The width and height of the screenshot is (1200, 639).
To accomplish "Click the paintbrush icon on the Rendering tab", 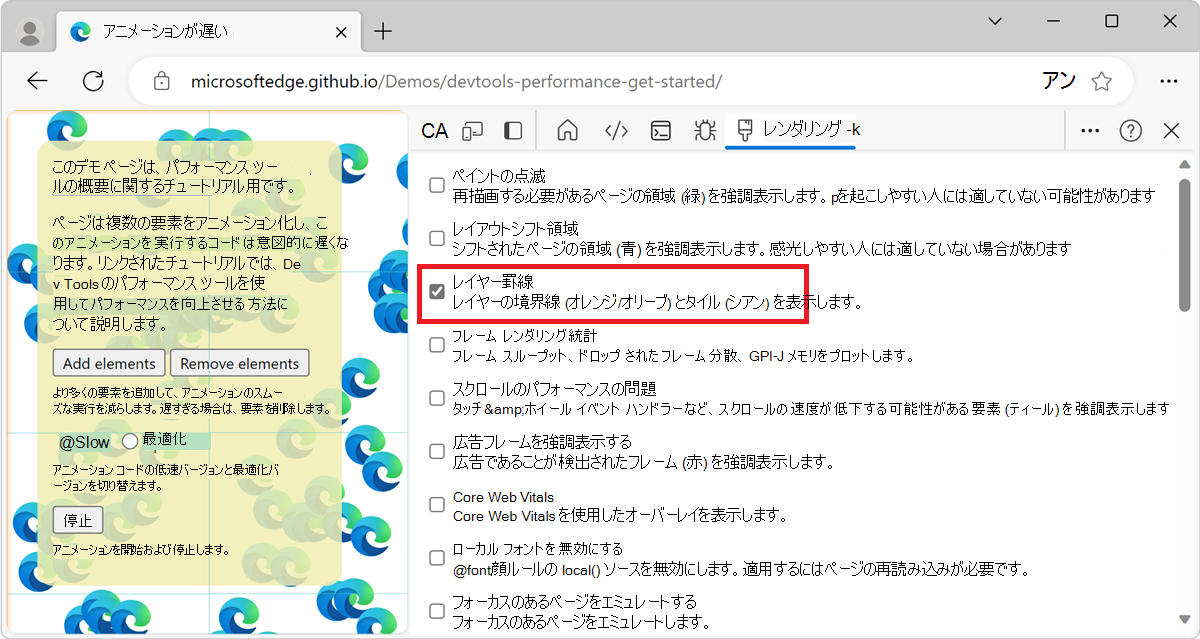I will (x=745, y=130).
